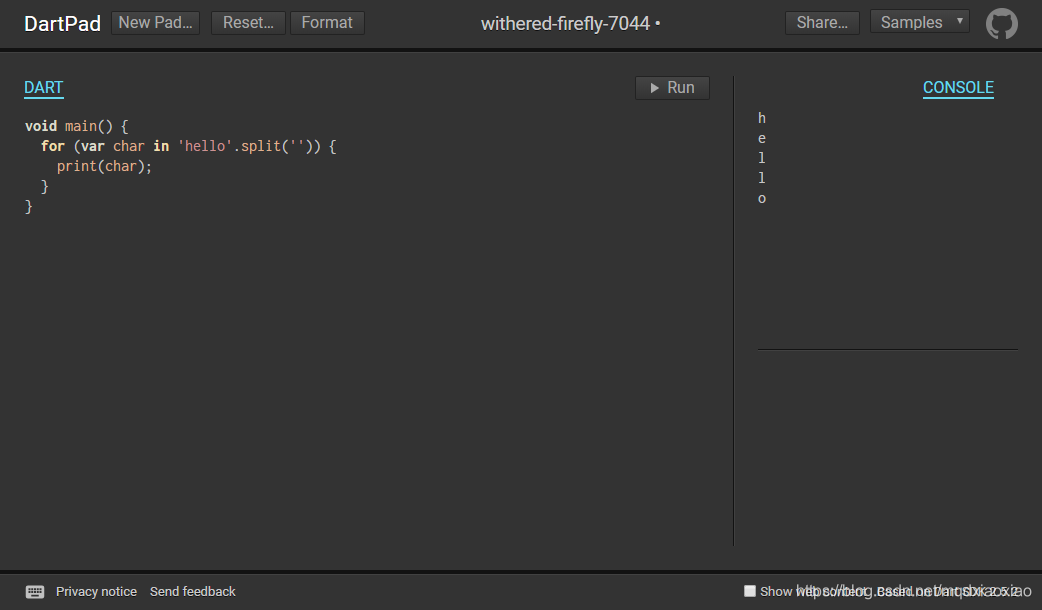Click the 'hello' string in code
The image size is (1042, 610).
[205, 146]
